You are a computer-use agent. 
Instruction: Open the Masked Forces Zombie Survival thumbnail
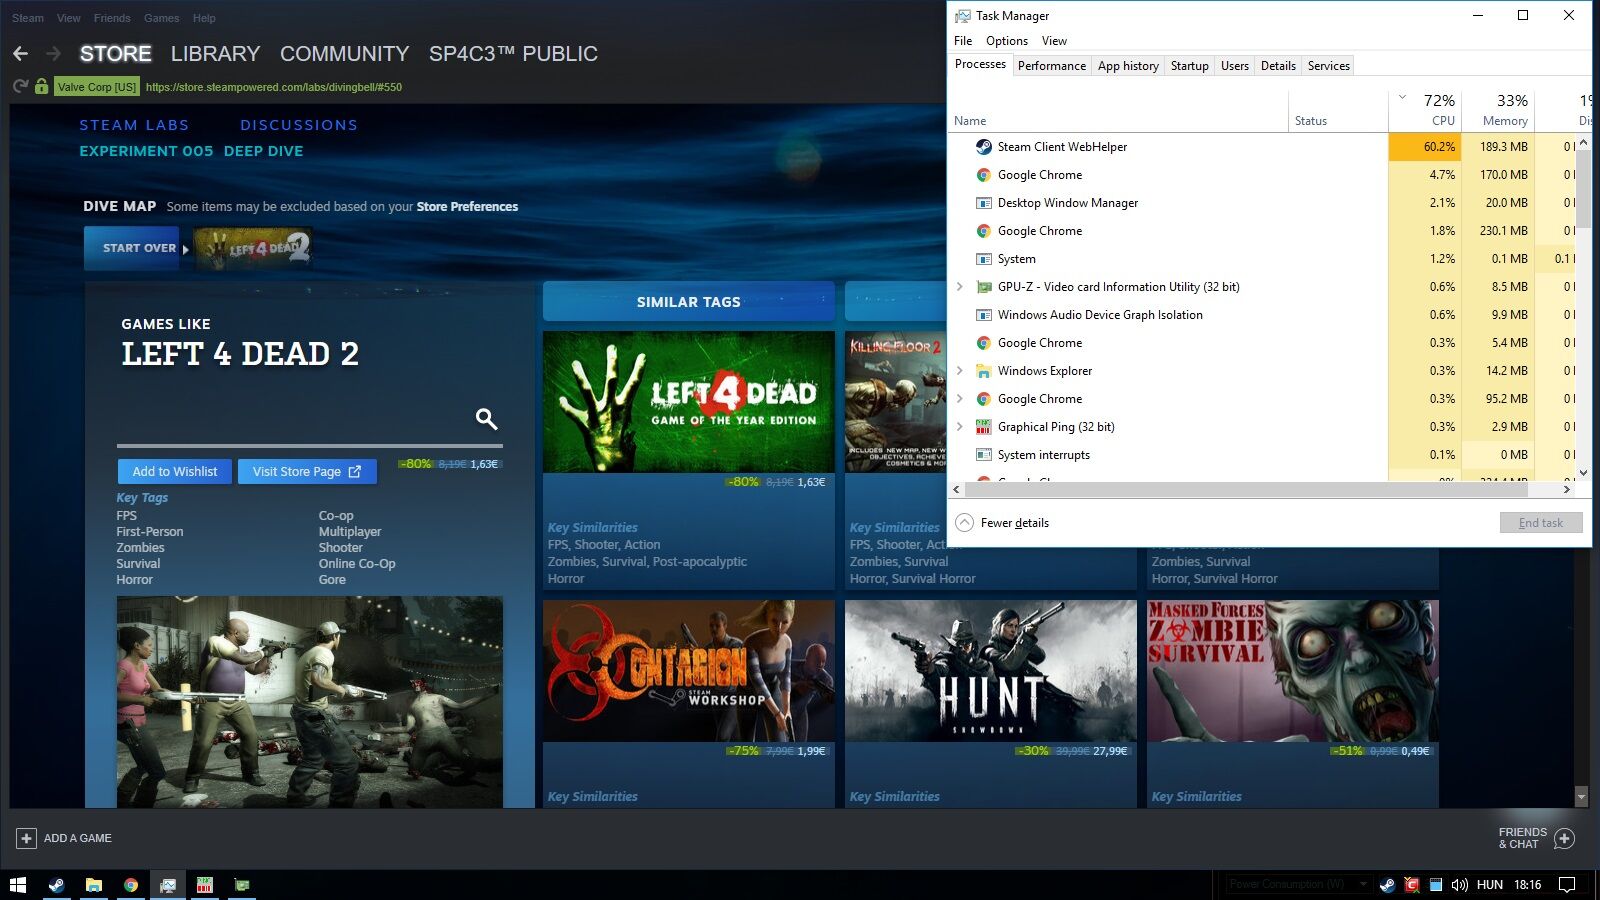tap(1293, 671)
